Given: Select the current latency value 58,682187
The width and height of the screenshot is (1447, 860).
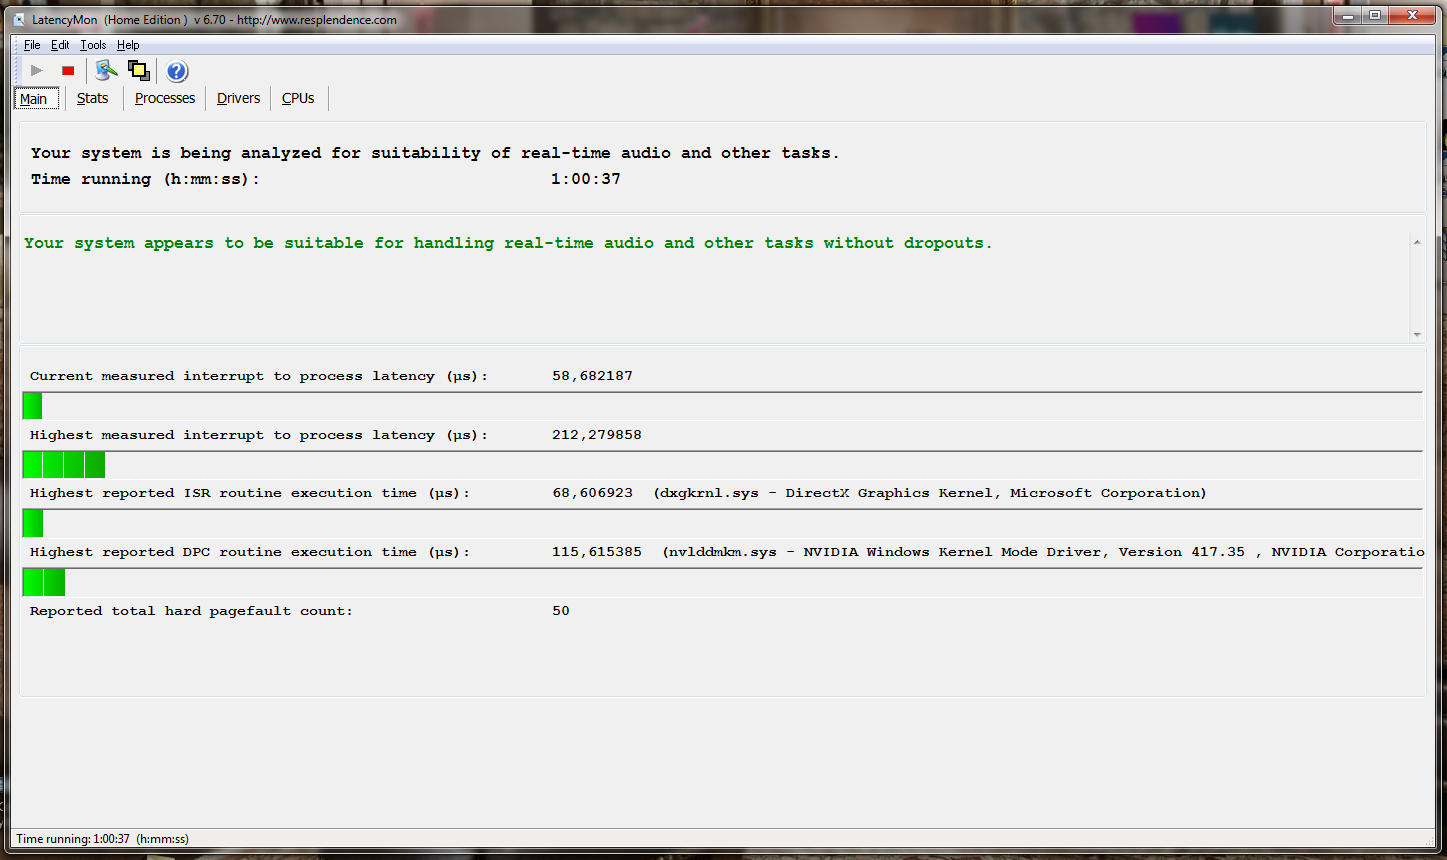Looking at the screenshot, I should 592,376.
